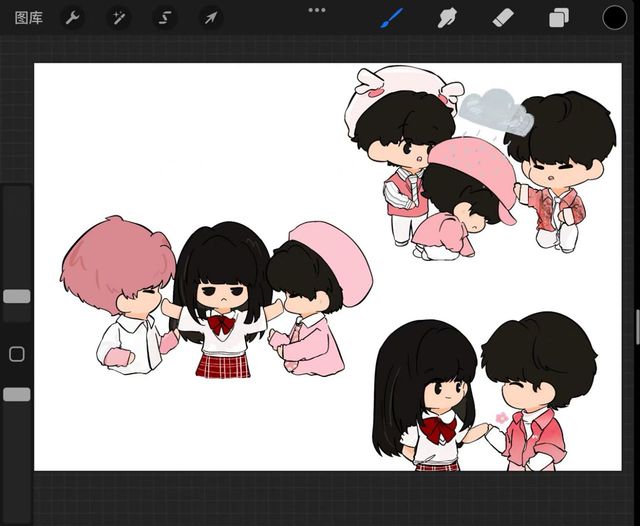Tap the square modify button on sidebar
640x526 pixels.
(x=17, y=354)
